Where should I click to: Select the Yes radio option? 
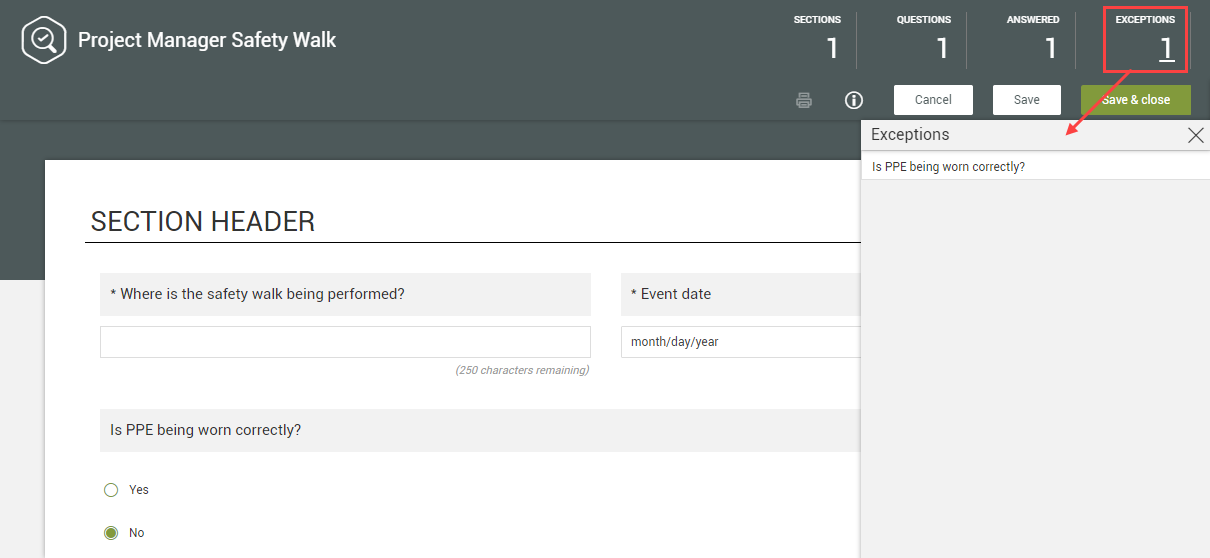[111, 490]
